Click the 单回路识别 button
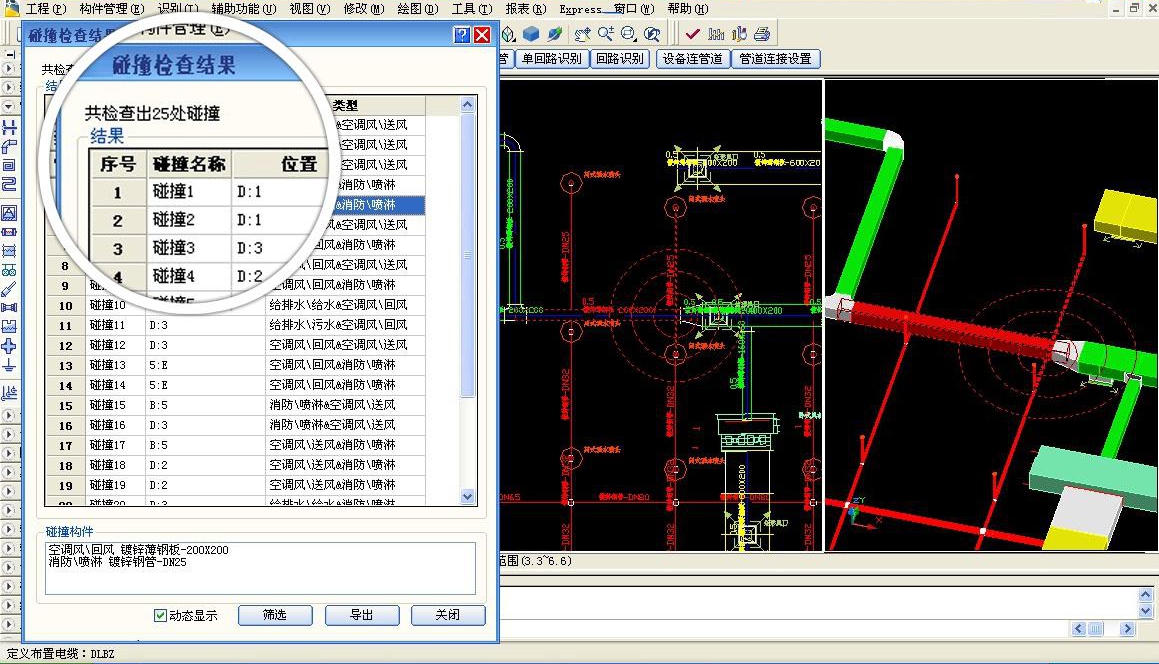1159x664 pixels. point(551,58)
